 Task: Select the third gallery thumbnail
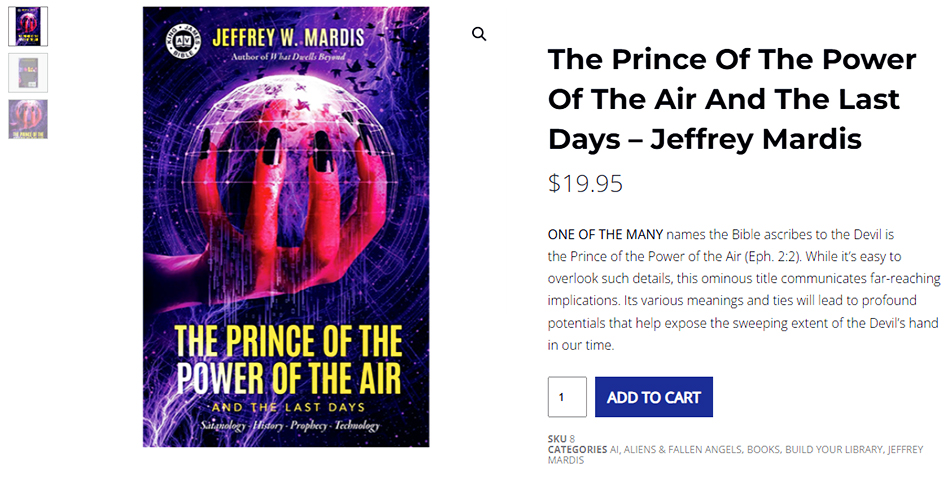pyautogui.click(x=28, y=119)
